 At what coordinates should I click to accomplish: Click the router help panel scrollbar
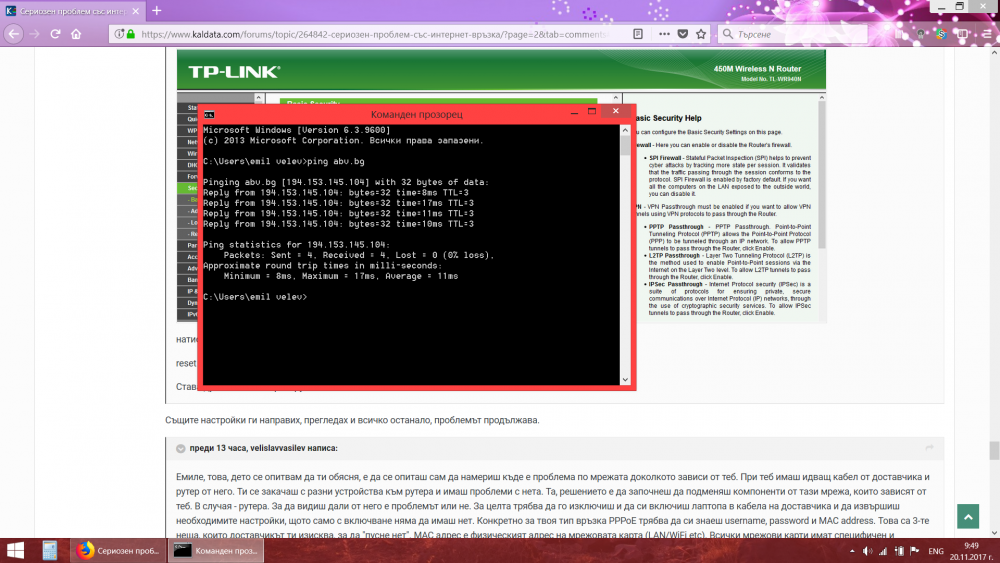[x=822, y=175]
